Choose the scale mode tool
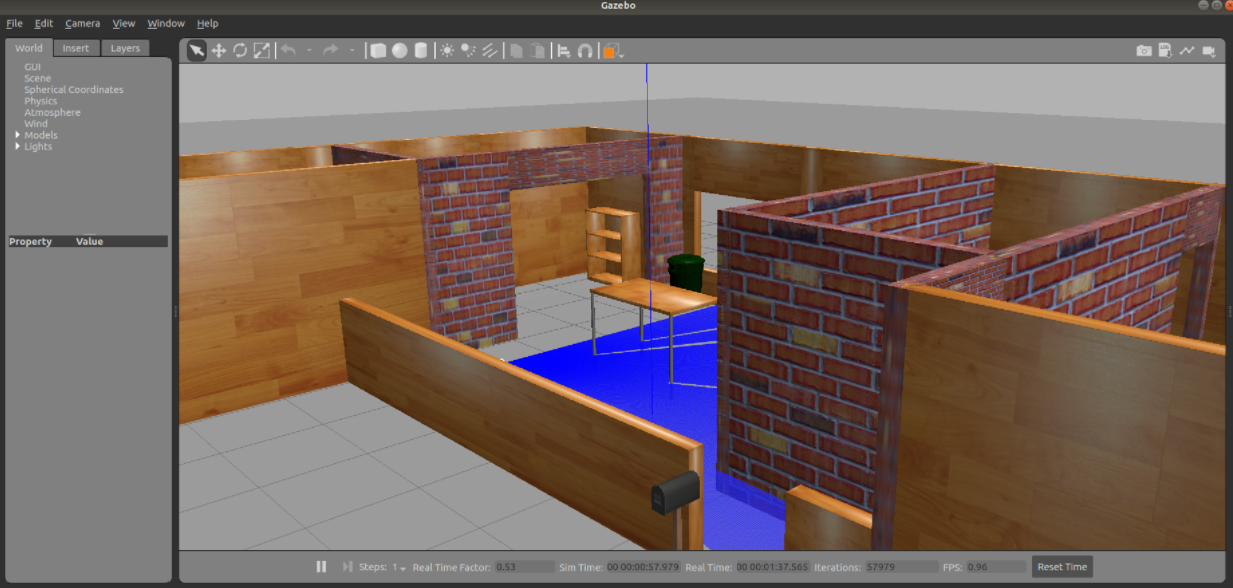 pos(262,51)
